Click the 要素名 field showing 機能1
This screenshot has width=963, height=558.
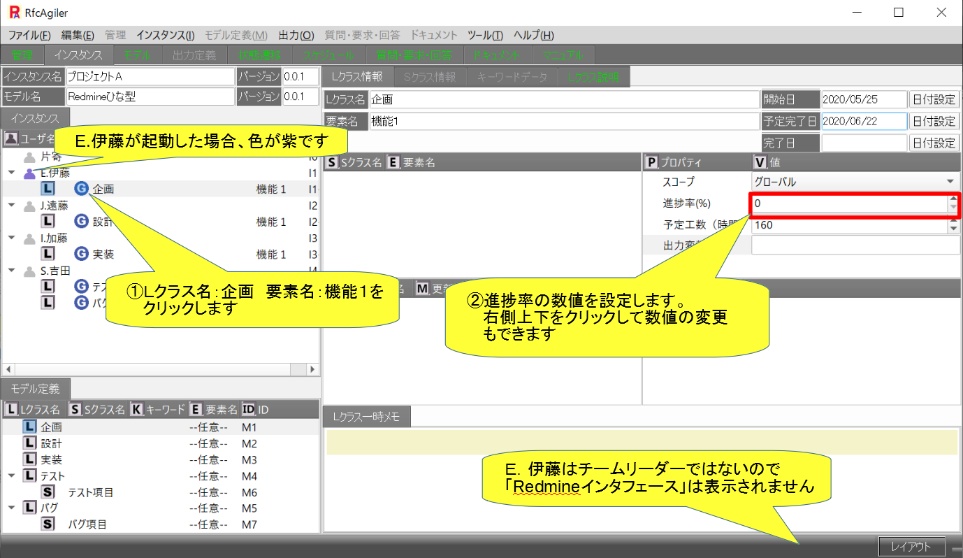[x=564, y=121]
